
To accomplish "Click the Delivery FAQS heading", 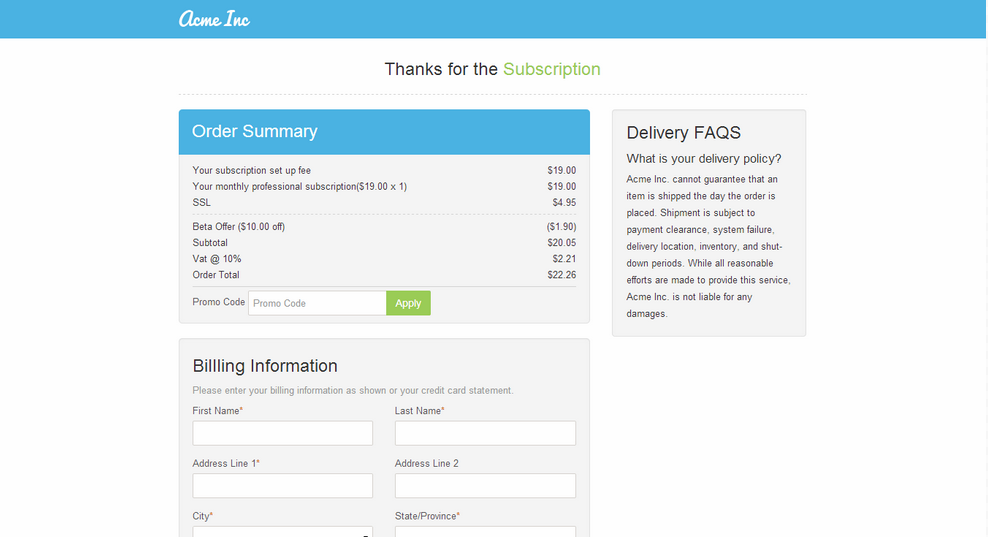I will (x=683, y=133).
